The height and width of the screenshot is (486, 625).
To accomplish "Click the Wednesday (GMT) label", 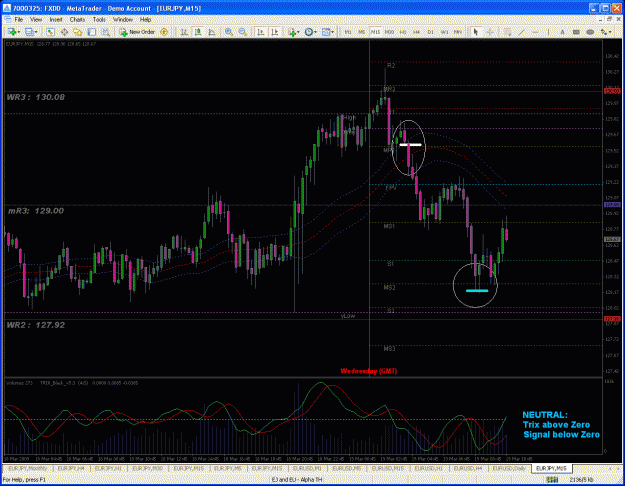I will tap(369, 371).
